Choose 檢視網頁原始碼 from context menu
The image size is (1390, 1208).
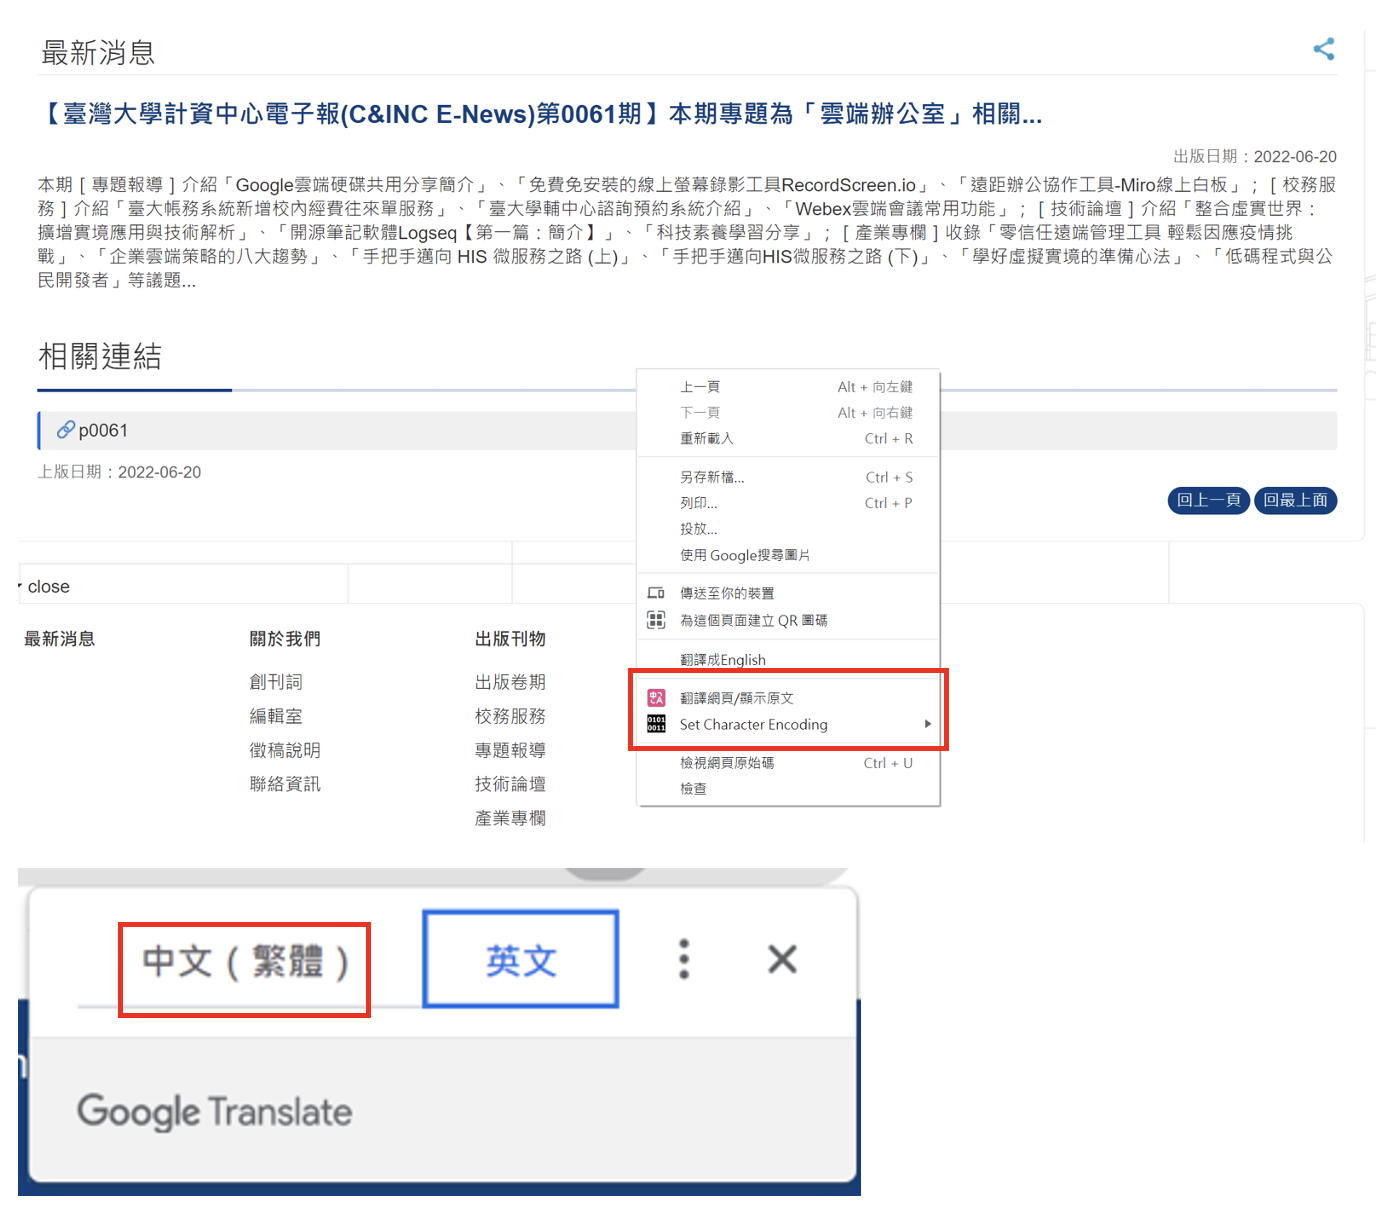[x=788, y=763]
